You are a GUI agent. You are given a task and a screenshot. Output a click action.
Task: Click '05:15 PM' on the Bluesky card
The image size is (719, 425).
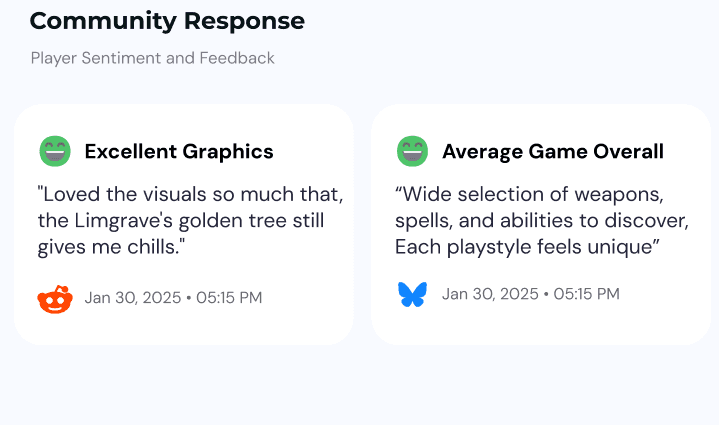(586, 294)
